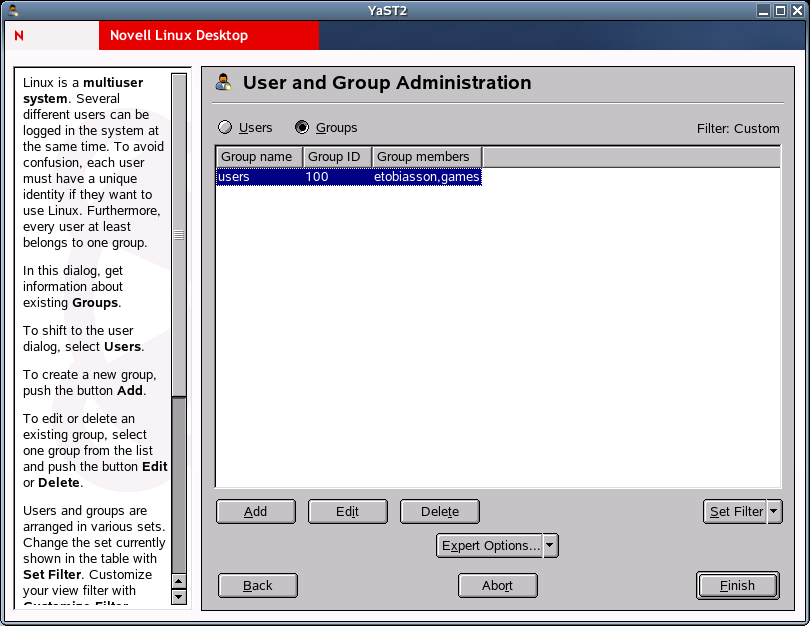
Task: Sort by Group name column header
Action: (259, 156)
